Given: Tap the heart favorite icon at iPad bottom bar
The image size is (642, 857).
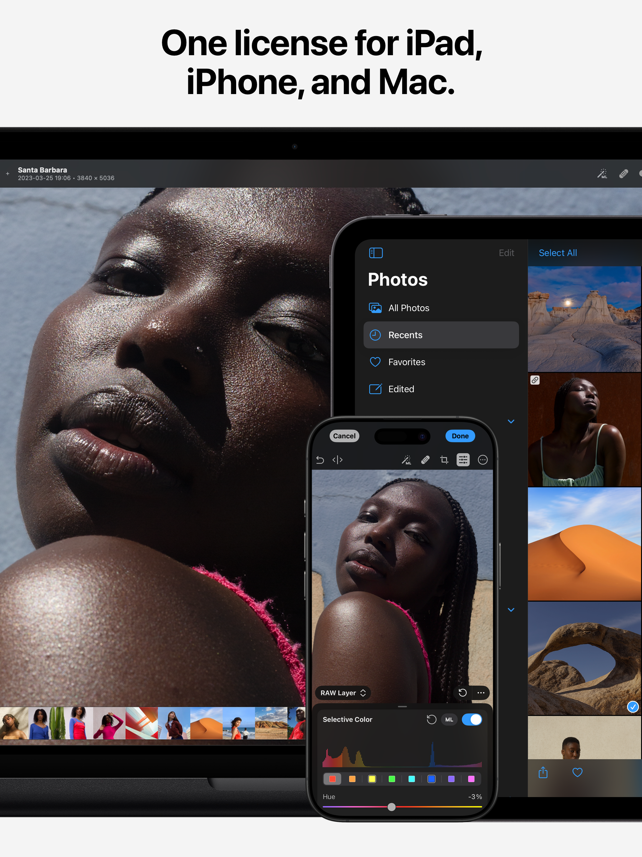Looking at the screenshot, I should (x=577, y=772).
